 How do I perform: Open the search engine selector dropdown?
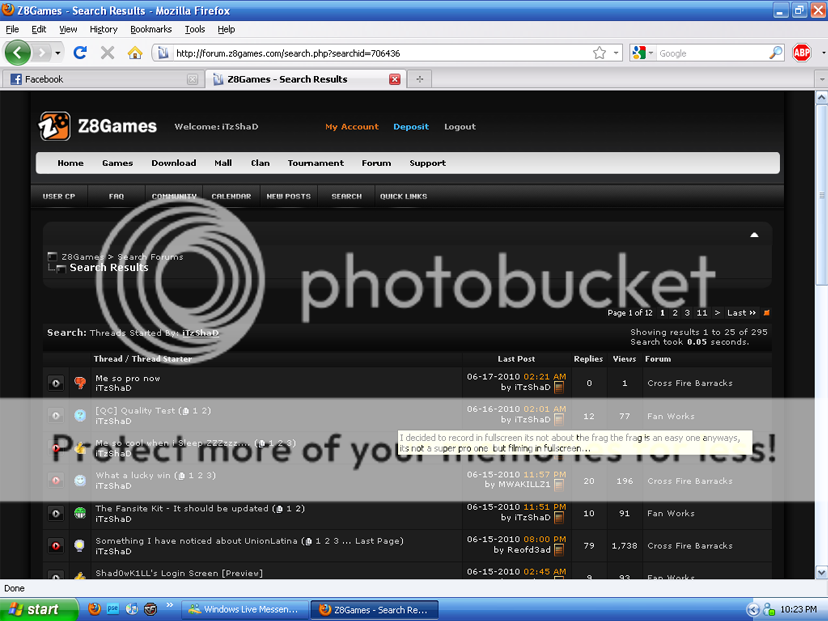coord(642,53)
